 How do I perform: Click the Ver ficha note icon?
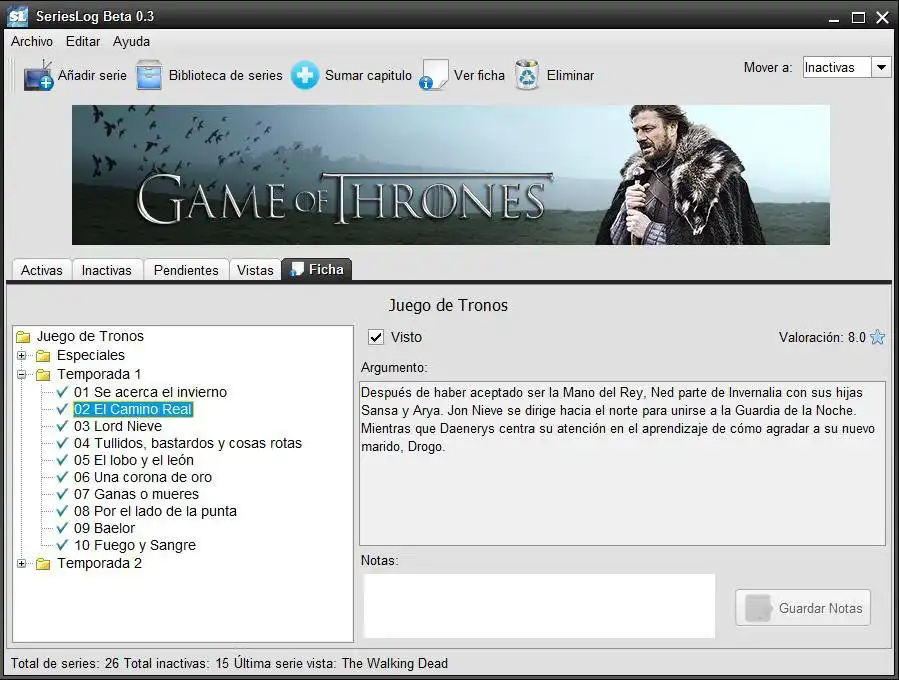(x=434, y=75)
